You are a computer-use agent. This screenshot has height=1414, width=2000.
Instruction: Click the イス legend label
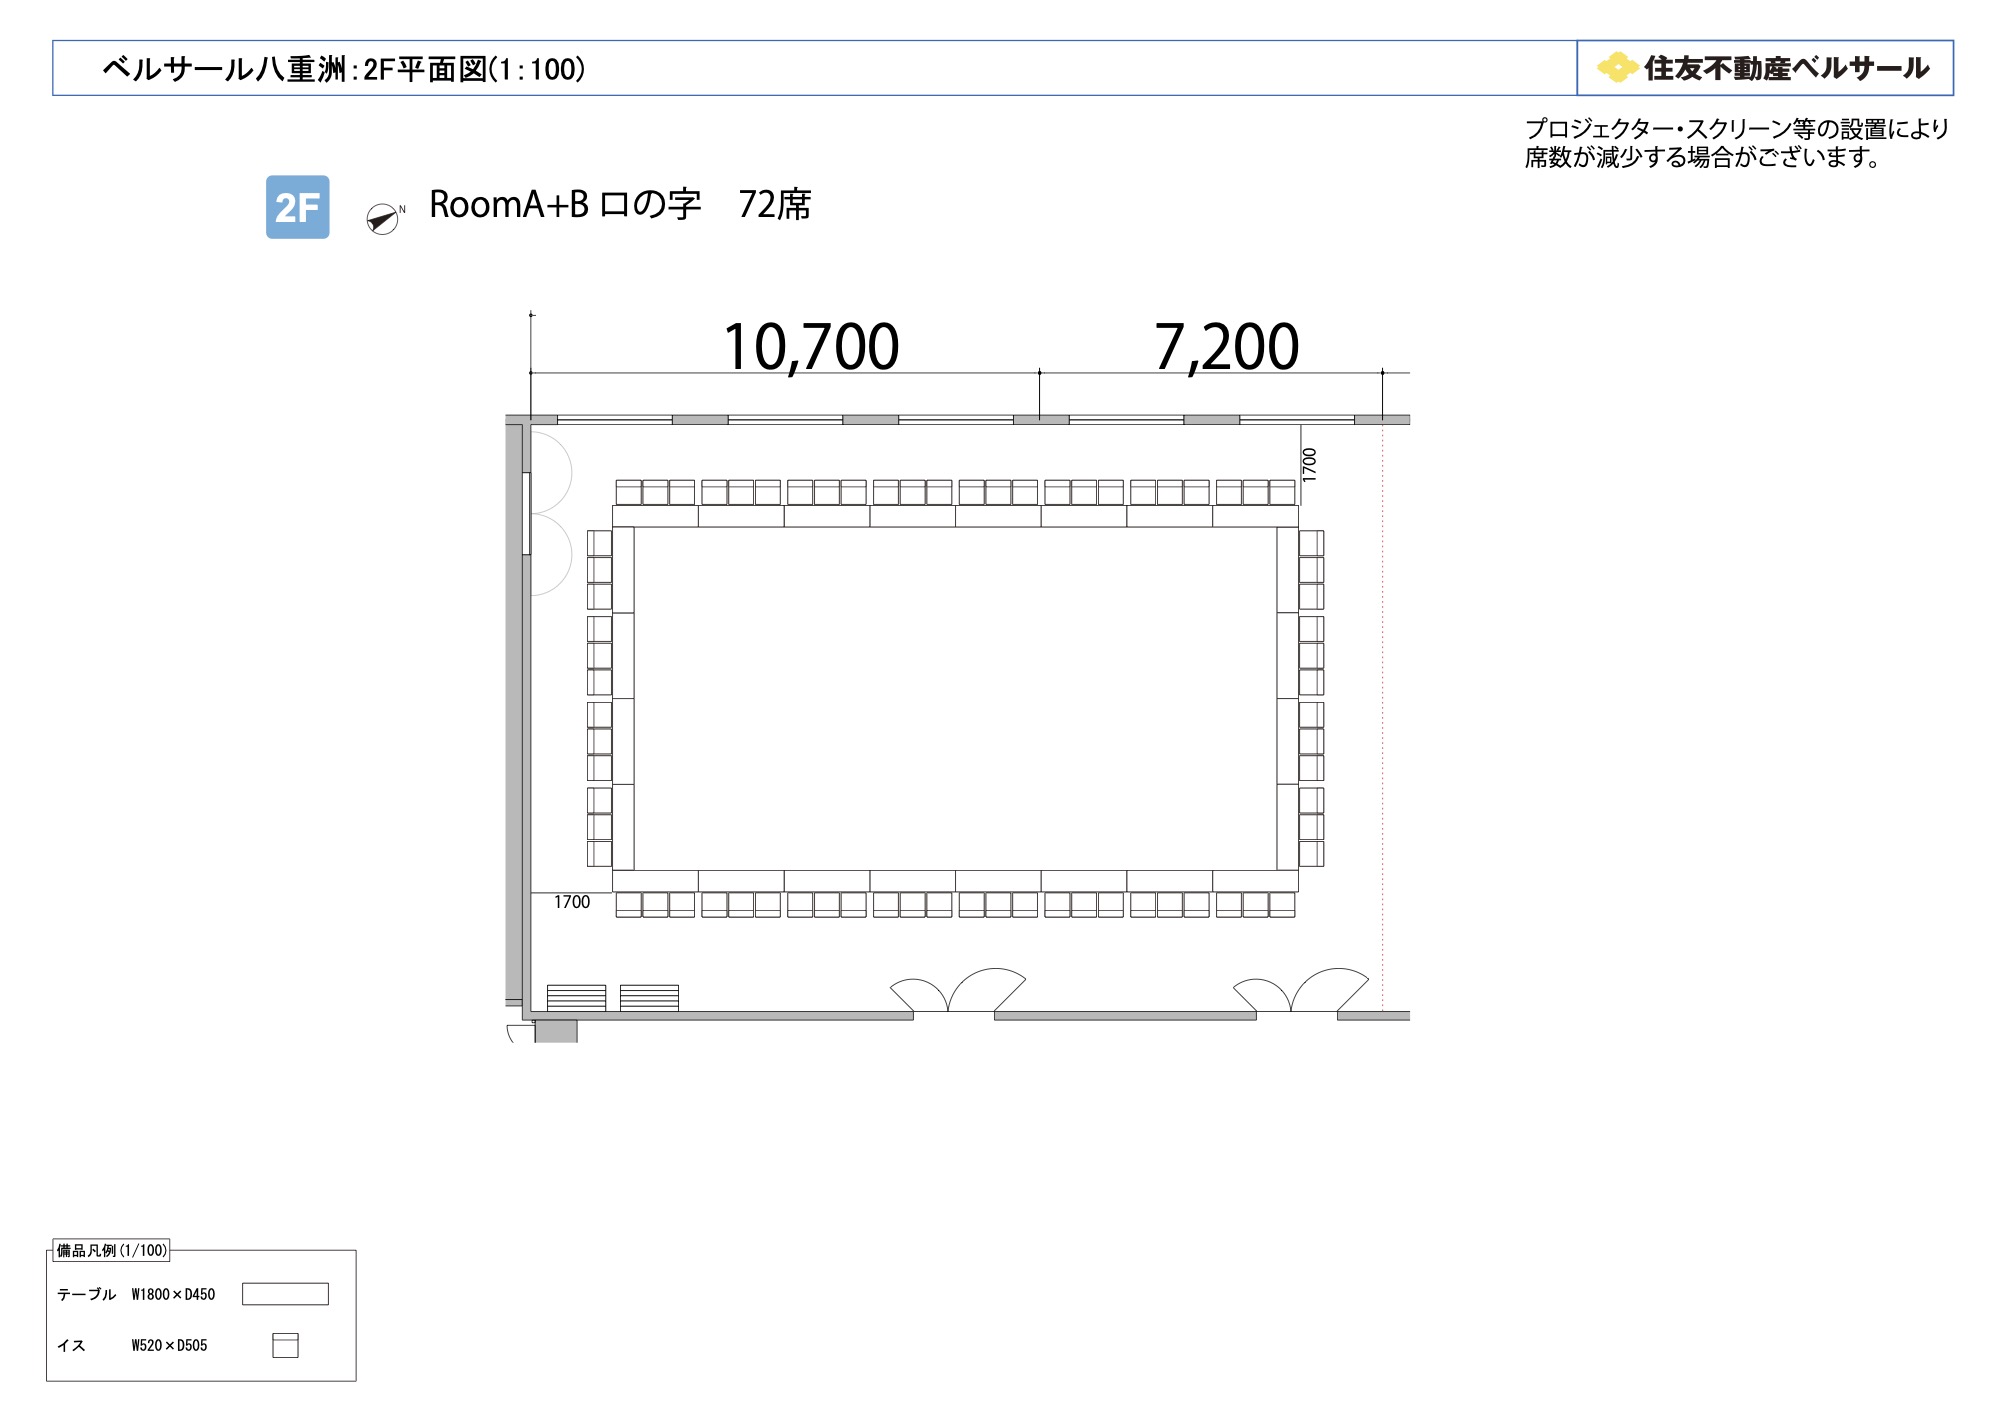point(71,1345)
